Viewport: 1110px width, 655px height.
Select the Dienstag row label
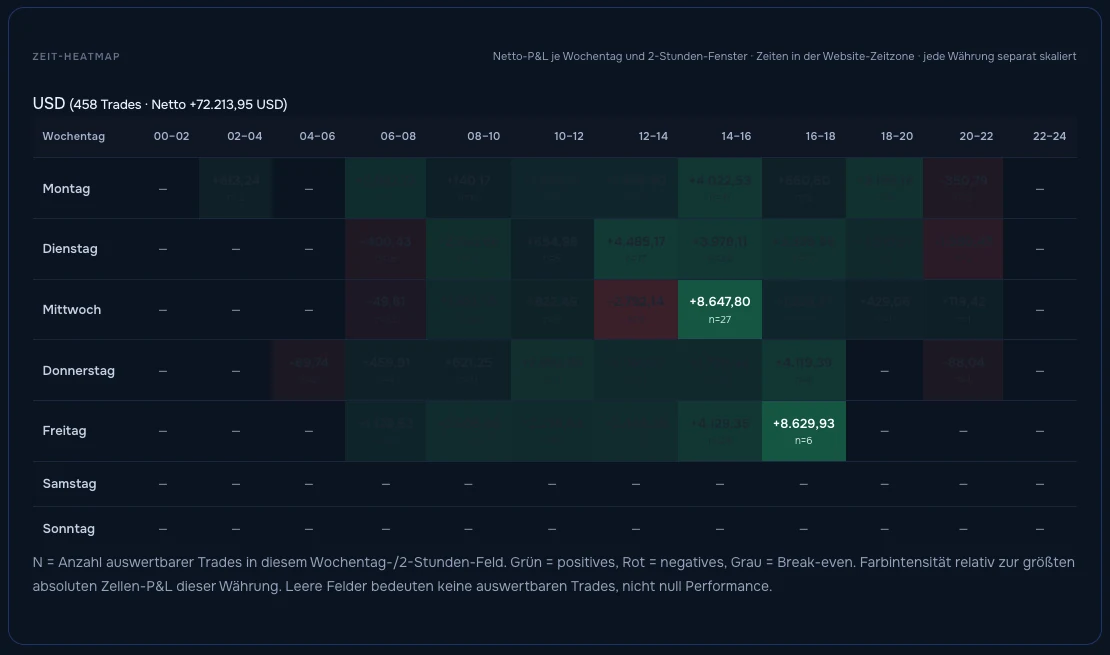[x=69, y=249]
